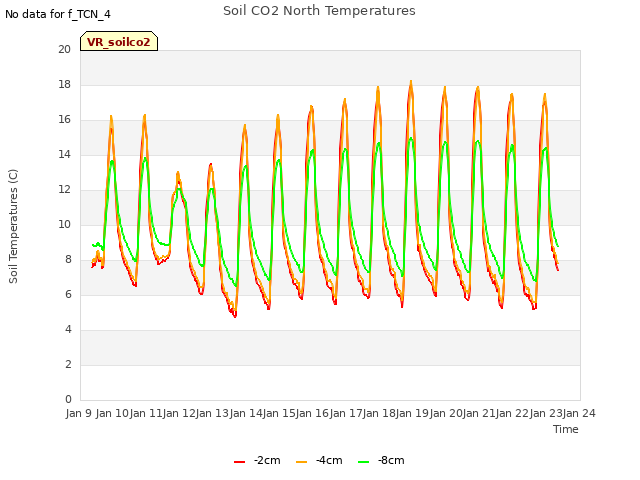Click the chart title Soil CO2 North Temperatures
Image resolution: width=640 pixels, height=480 pixels.
319,11
